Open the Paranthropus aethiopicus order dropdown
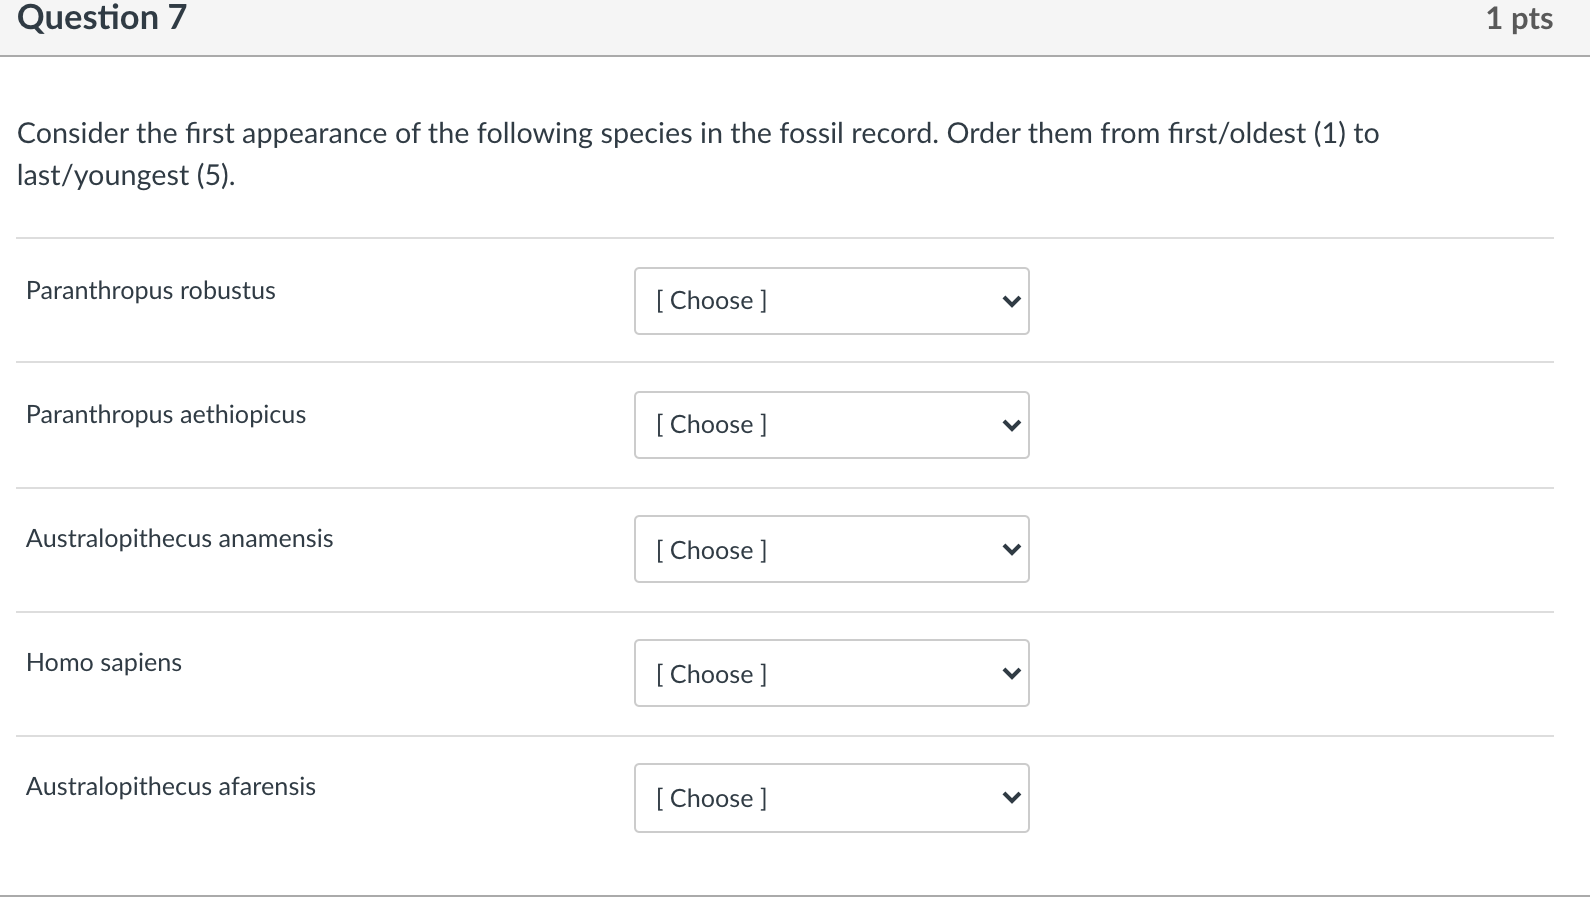Image resolution: width=1590 pixels, height=924 pixels. point(830,425)
